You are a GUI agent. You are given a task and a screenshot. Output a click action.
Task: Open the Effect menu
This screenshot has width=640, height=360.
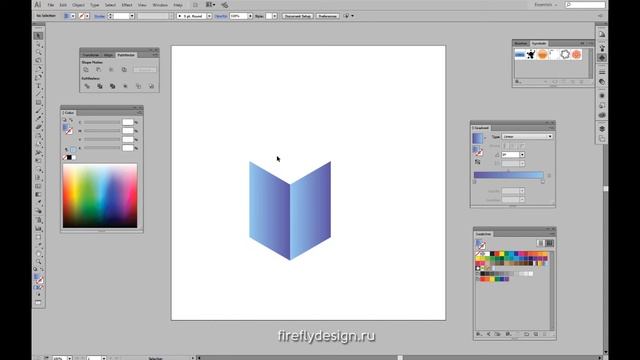(x=127, y=5)
